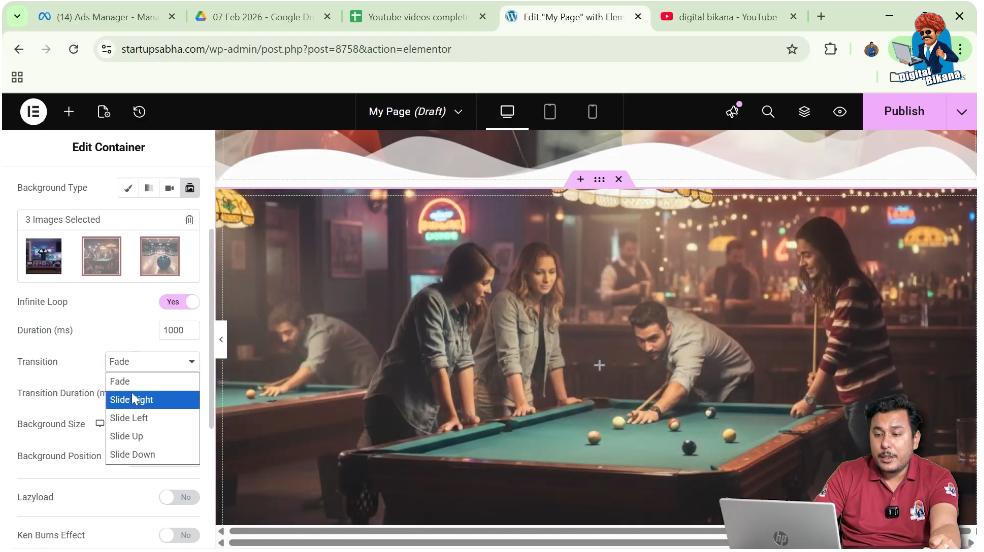This screenshot has width=984, height=552.
Task: Select video background type icon
Action: pos(169,188)
